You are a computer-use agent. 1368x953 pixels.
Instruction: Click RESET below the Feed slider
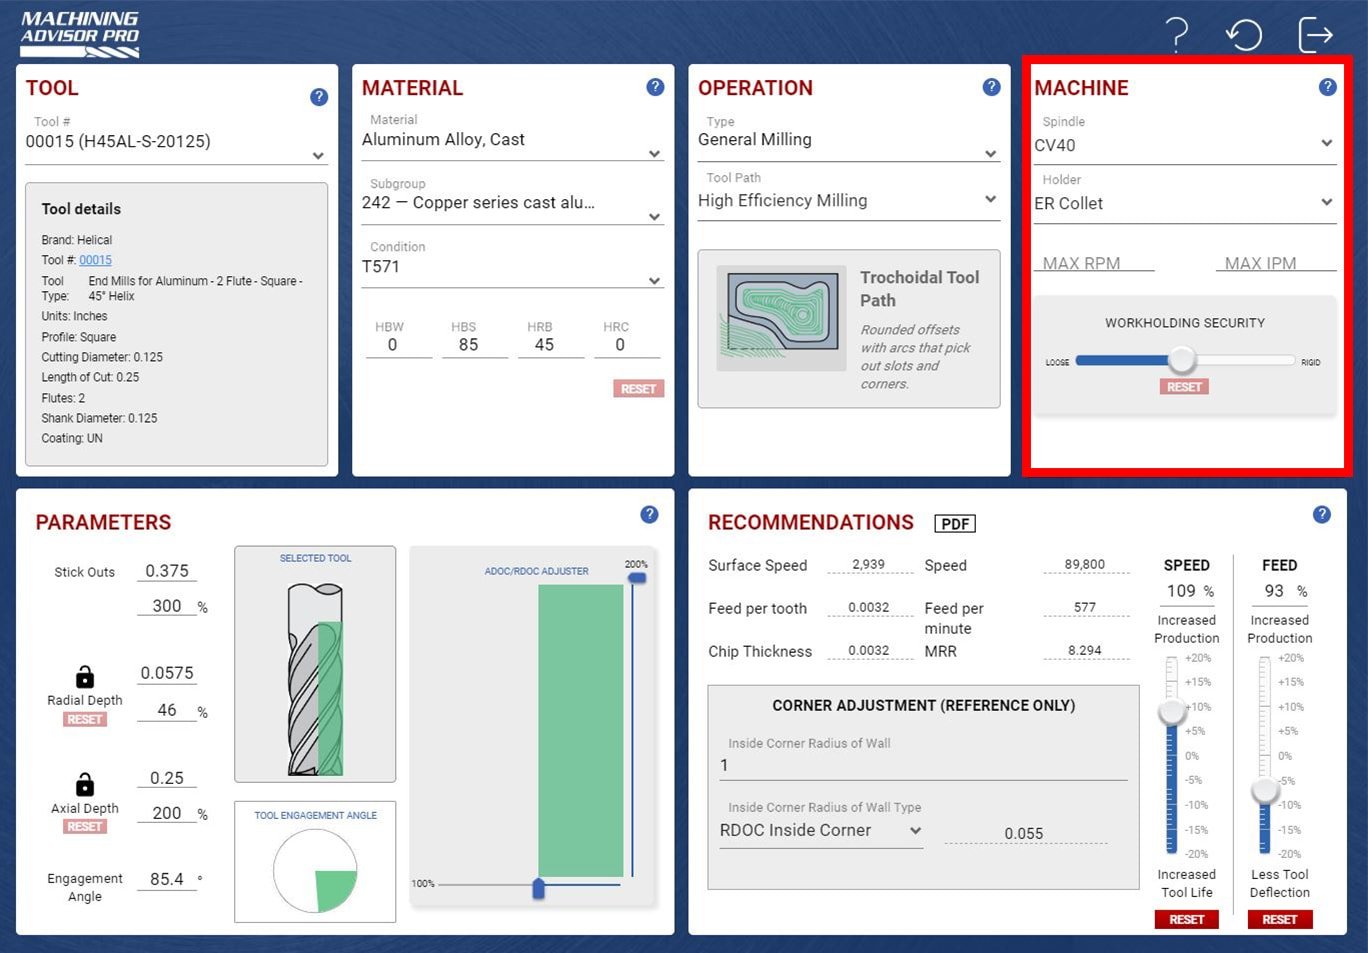coord(1280,920)
